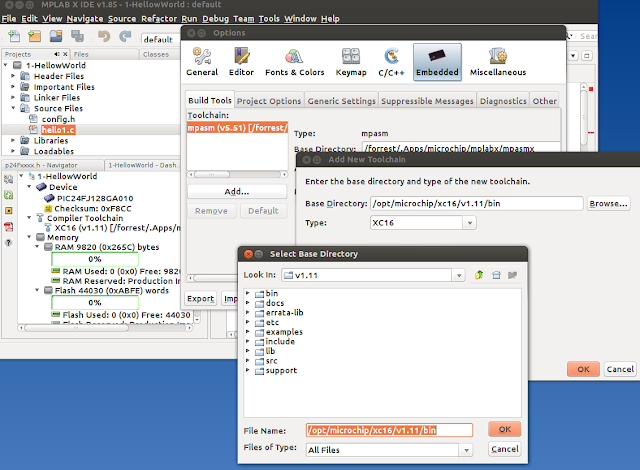Click the Flash usage 0% progress bar

[x=95, y=303]
